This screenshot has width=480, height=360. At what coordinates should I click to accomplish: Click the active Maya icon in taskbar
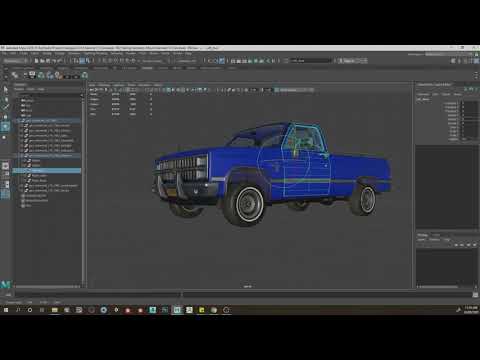[x=177, y=310]
